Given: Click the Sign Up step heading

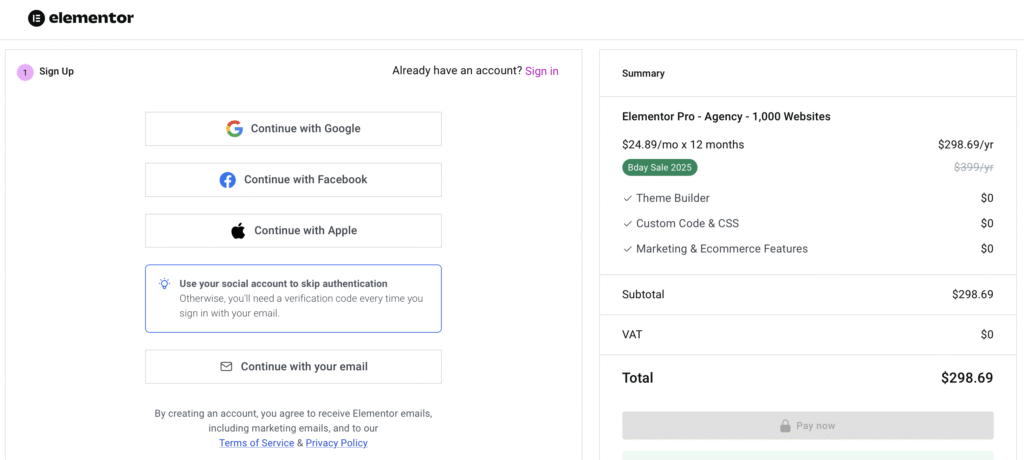Looking at the screenshot, I should click(56, 72).
